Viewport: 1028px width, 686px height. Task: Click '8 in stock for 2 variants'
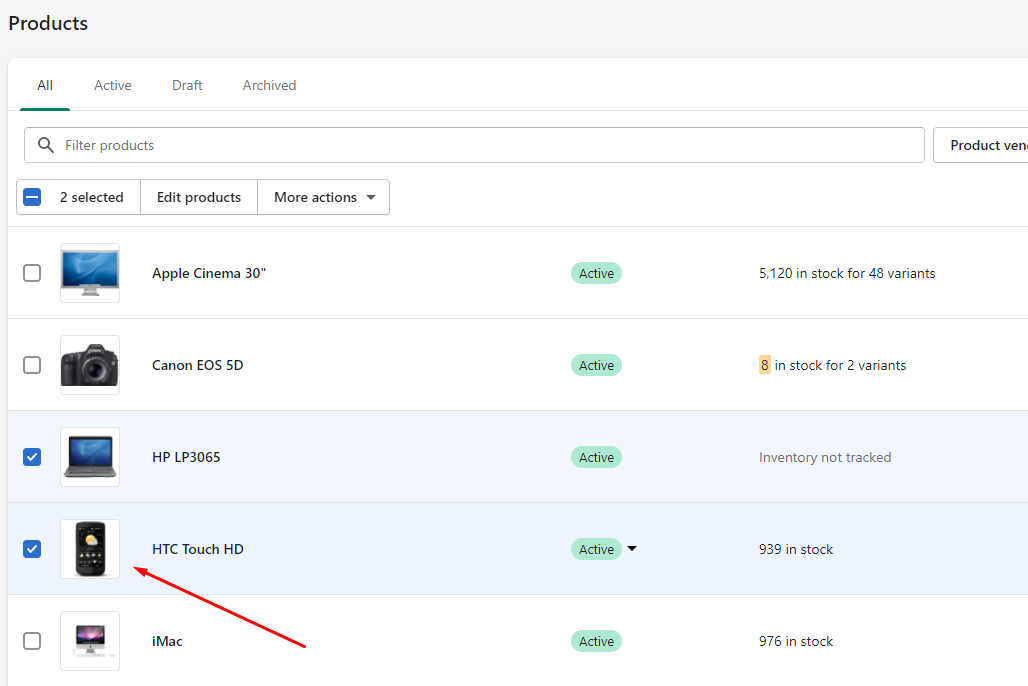[x=833, y=365]
